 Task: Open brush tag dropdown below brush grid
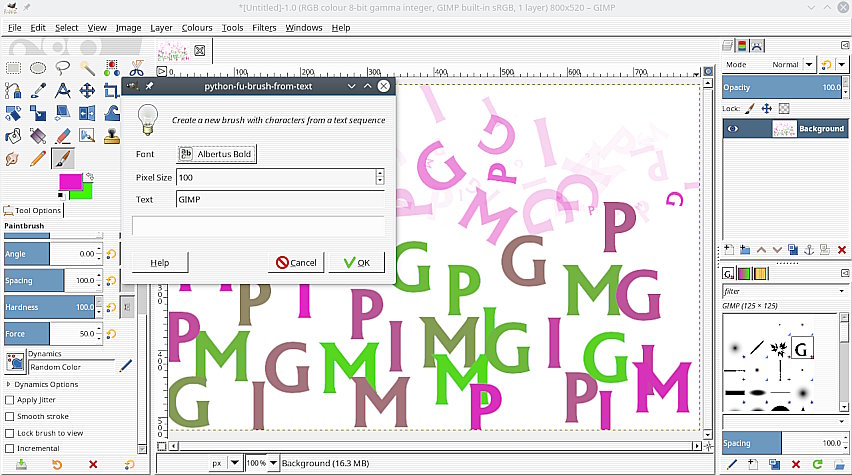pyautogui.click(x=842, y=421)
